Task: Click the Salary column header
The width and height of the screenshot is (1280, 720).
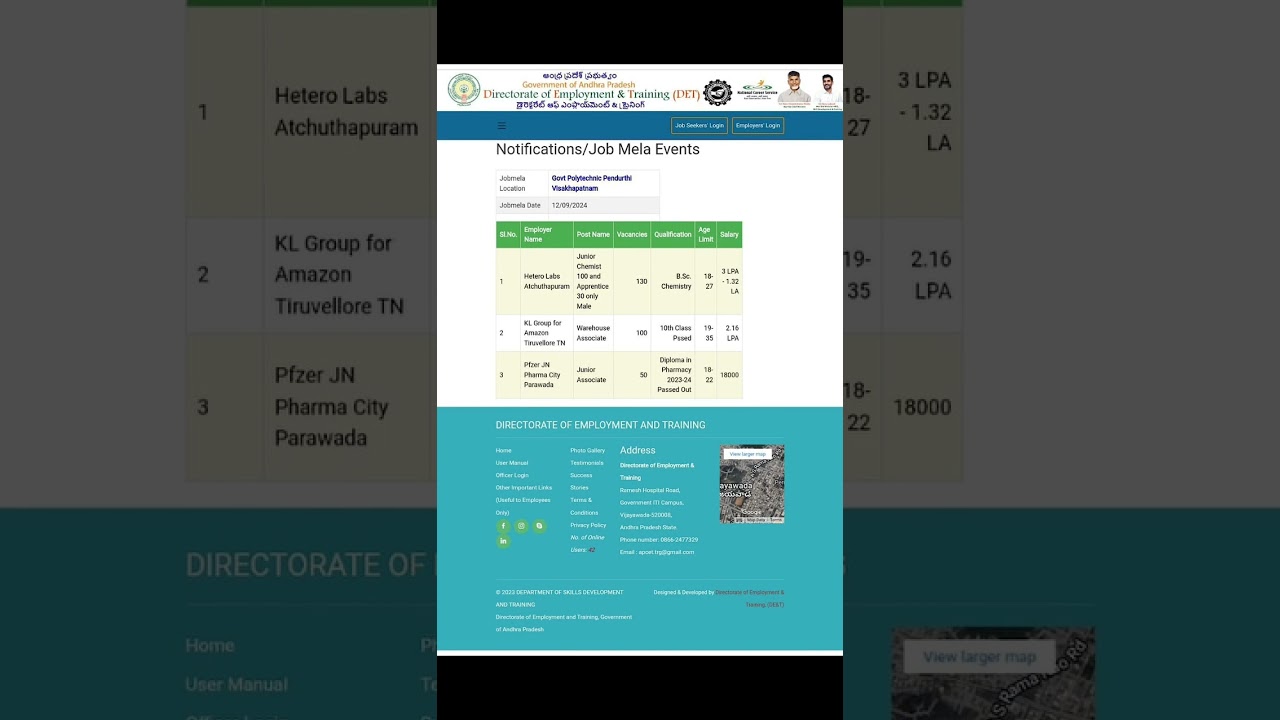Action: point(730,235)
